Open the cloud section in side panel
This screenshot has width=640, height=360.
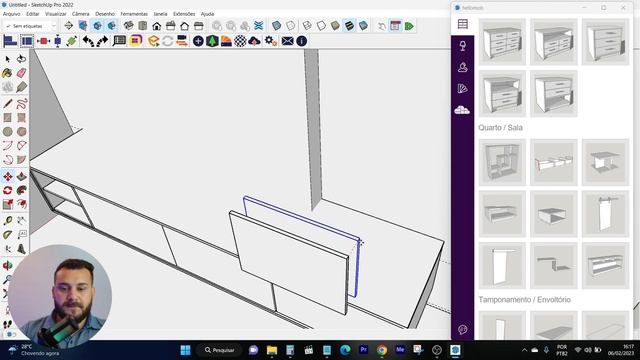tap(462, 110)
